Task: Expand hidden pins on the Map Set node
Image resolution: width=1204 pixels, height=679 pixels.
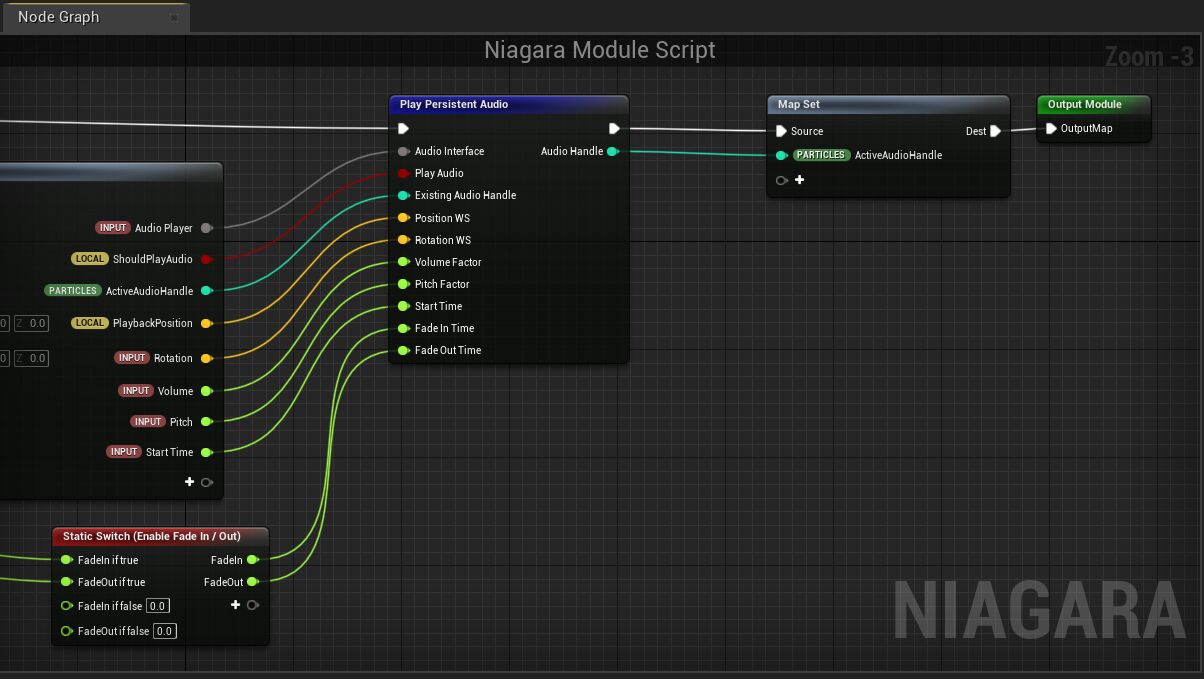Action: pos(781,180)
